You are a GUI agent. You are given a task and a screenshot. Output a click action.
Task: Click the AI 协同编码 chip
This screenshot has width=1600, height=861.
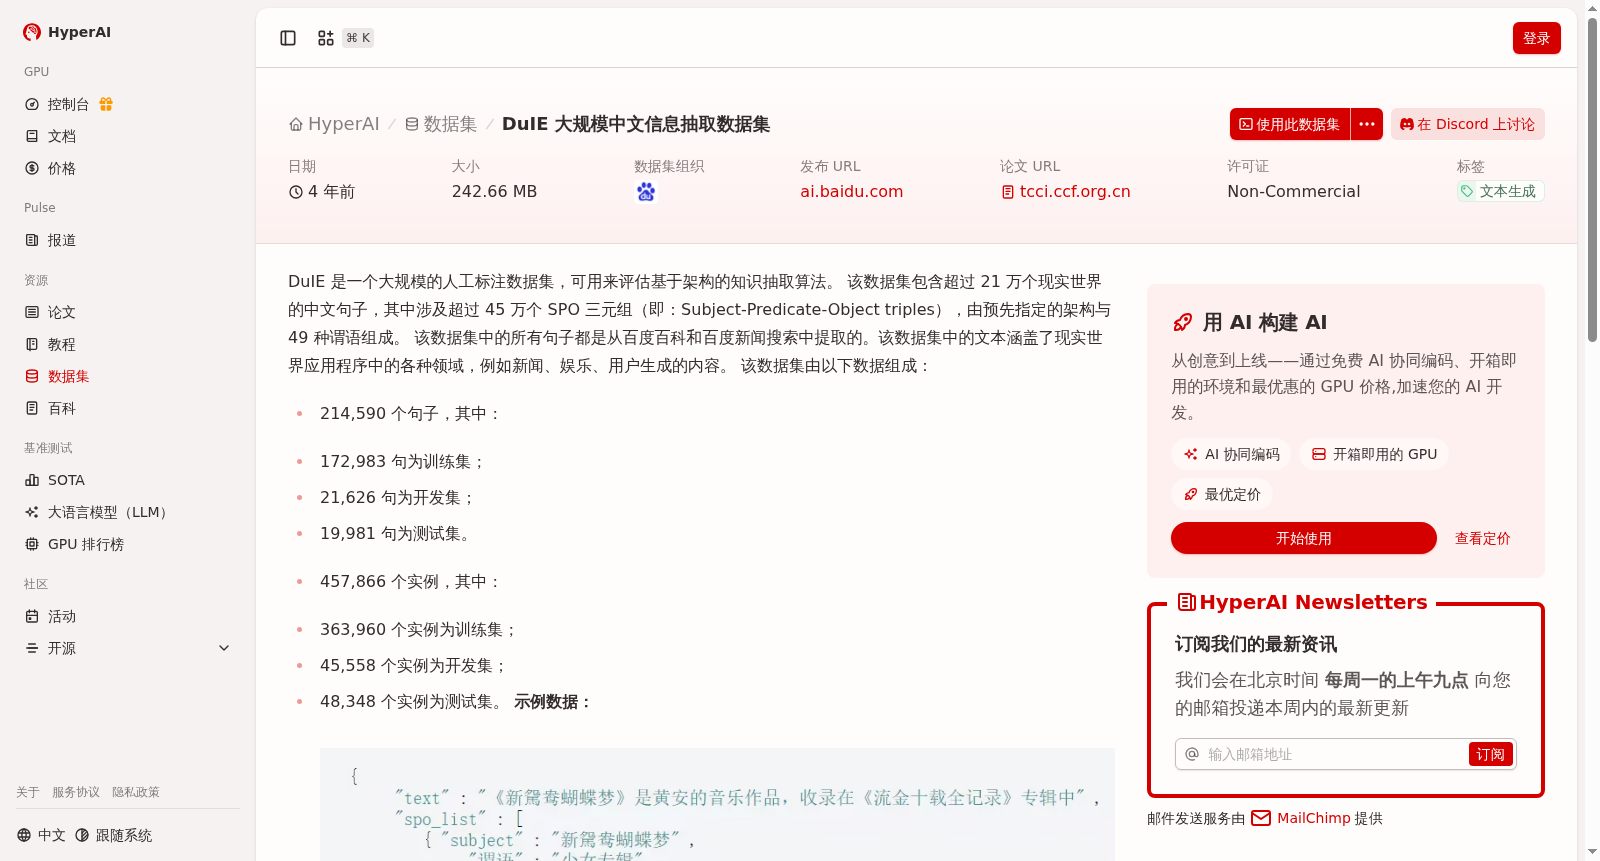tap(1231, 454)
